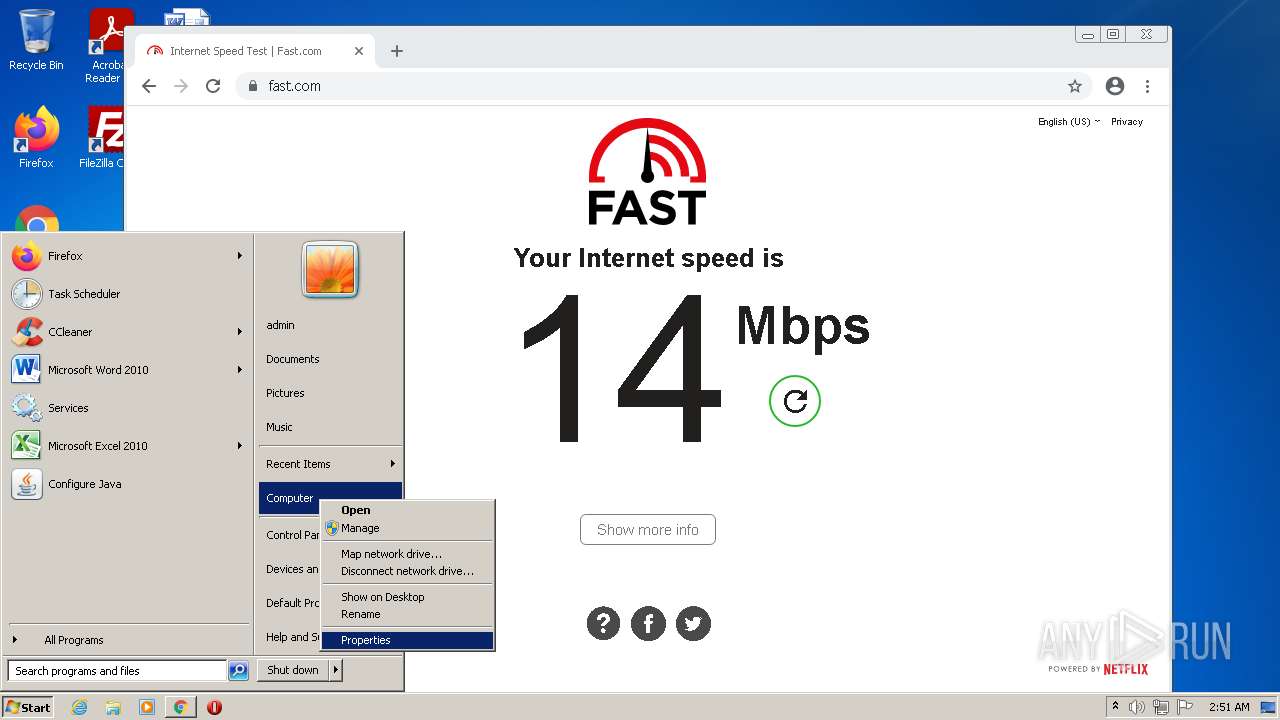The width and height of the screenshot is (1280, 720).
Task: Open the Shut down options arrow
Action: click(x=336, y=670)
